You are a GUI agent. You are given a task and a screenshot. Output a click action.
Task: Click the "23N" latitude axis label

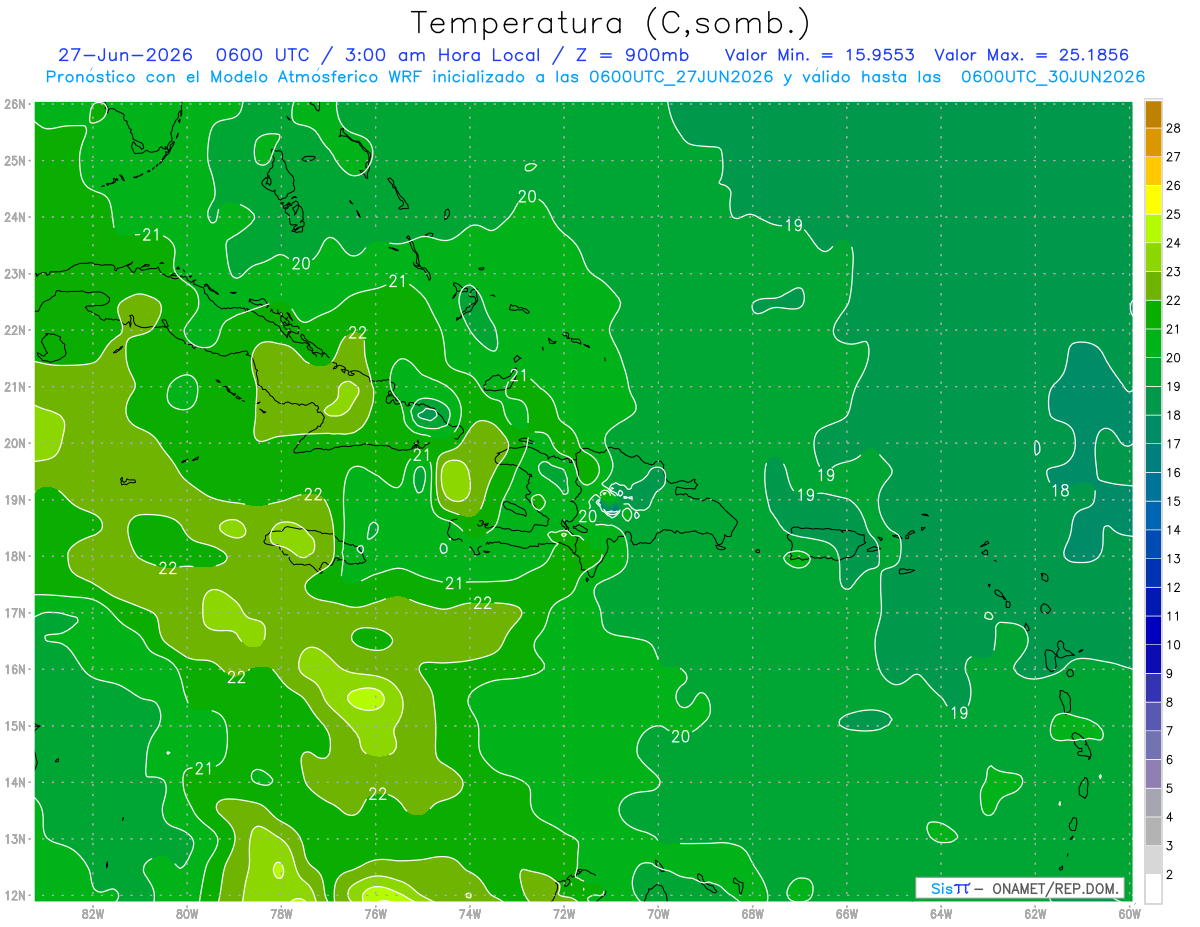coord(14,273)
